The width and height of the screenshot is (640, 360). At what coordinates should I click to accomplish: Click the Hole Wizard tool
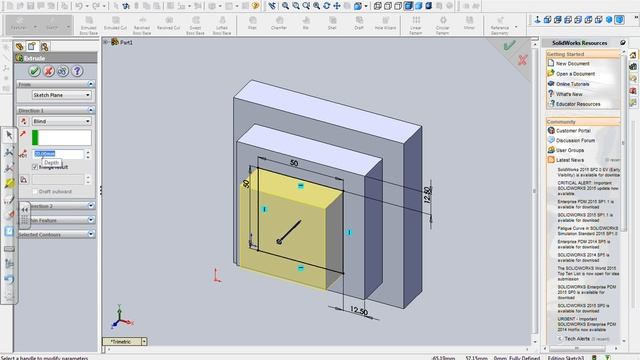(x=385, y=23)
